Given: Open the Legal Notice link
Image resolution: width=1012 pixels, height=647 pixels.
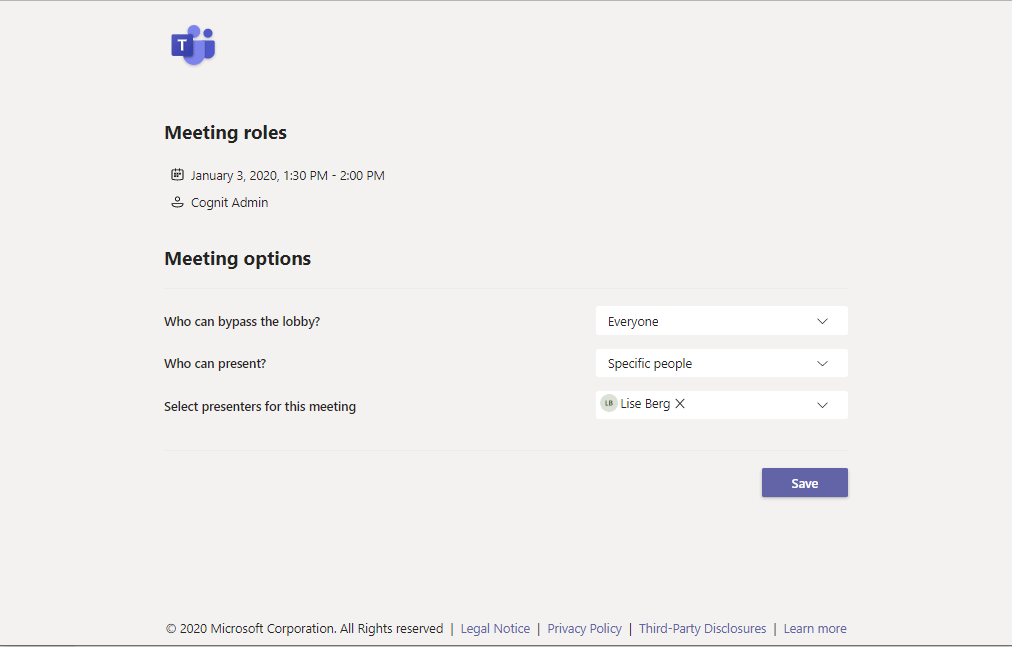Looking at the screenshot, I should (495, 629).
